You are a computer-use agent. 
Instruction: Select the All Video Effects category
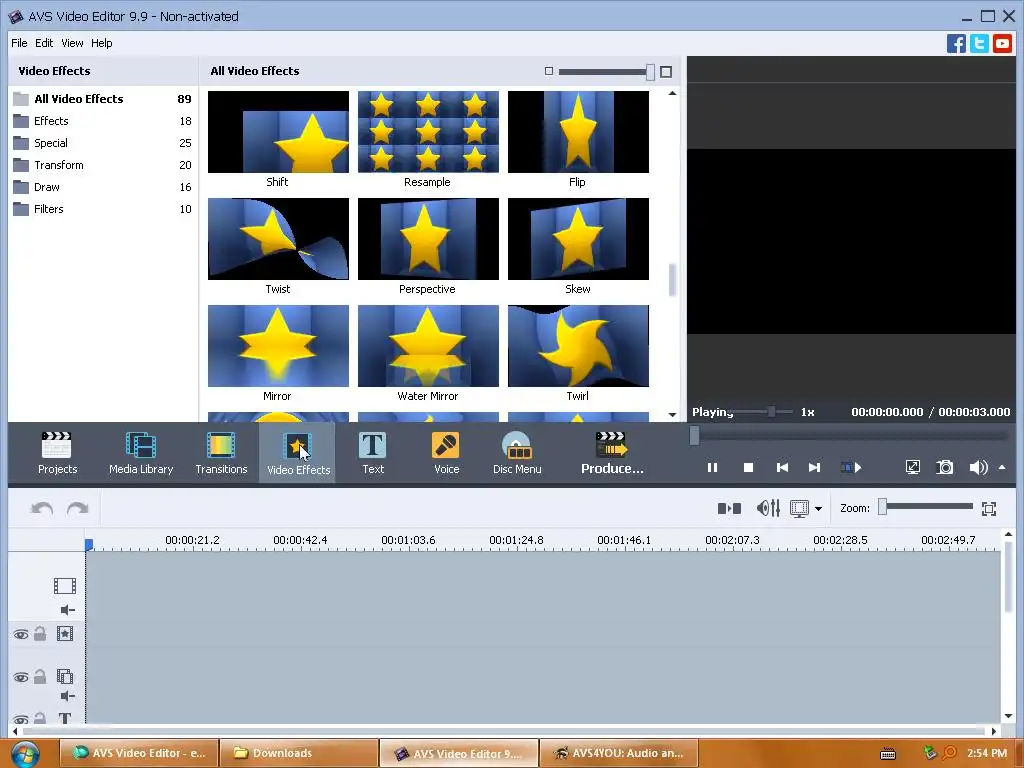pyautogui.click(x=103, y=99)
